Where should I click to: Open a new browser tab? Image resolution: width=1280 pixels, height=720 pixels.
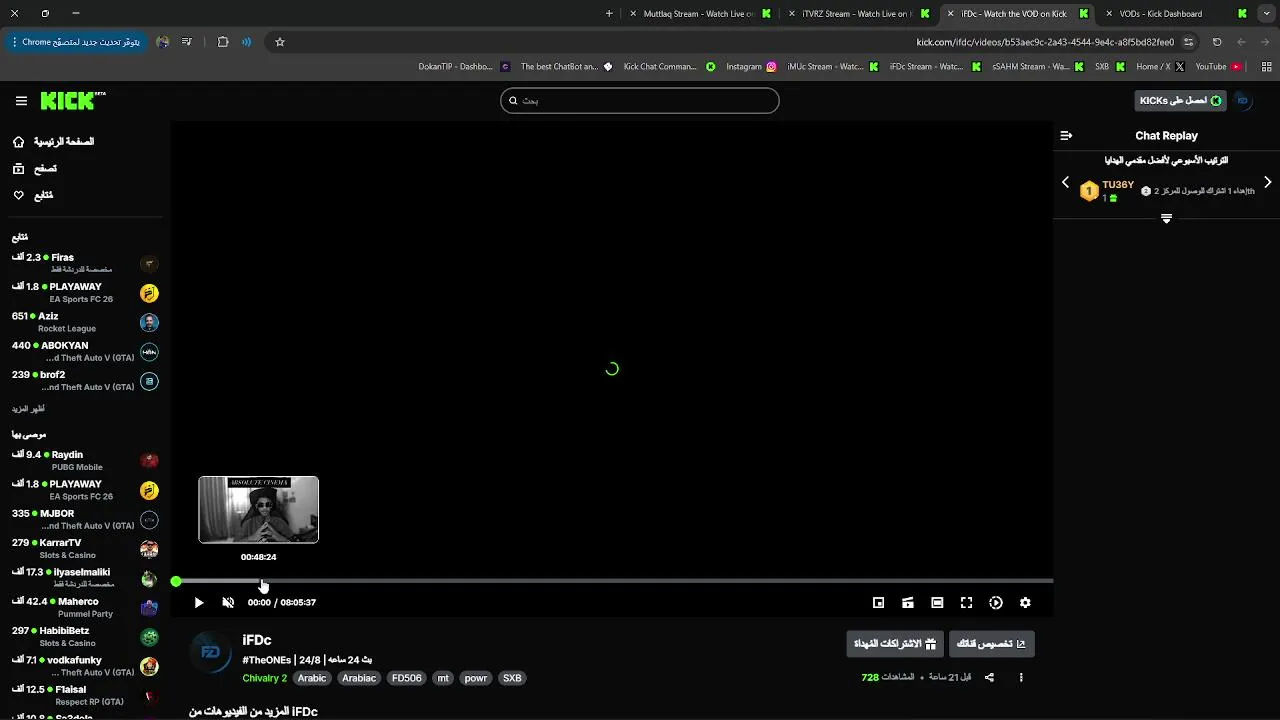(609, 14)
